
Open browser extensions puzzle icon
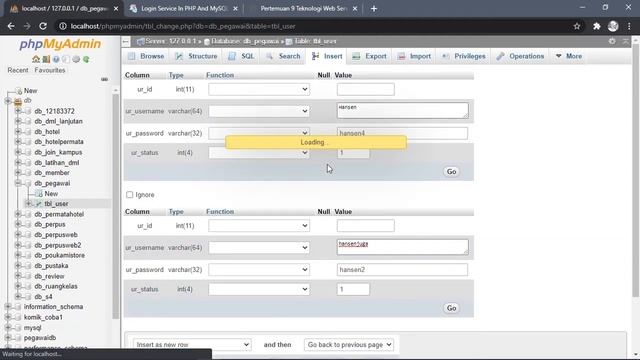pos(597,26)
